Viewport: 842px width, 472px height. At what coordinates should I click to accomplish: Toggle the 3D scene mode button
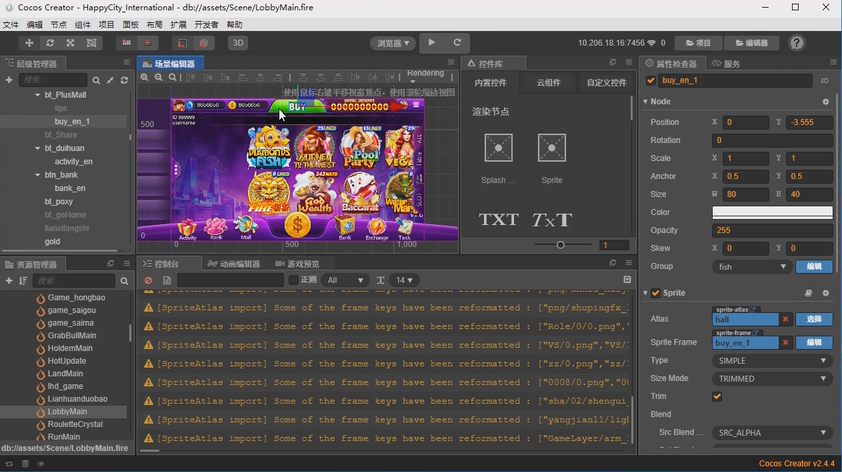[x=238, y=43]
